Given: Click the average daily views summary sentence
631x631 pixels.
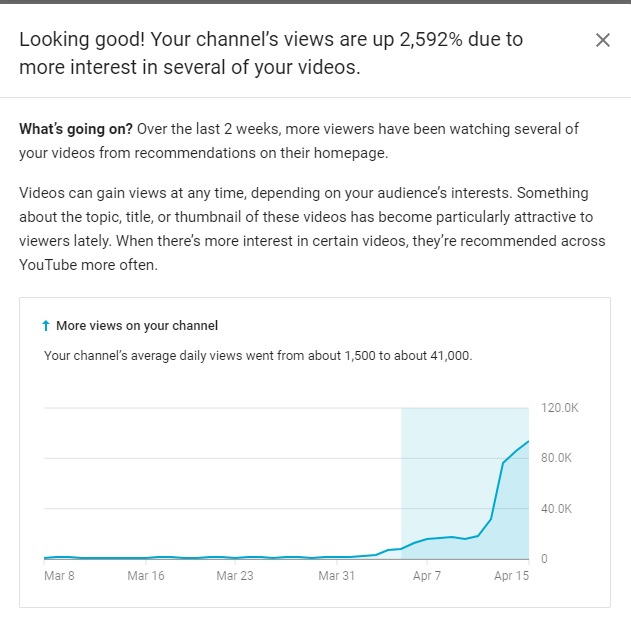Looking at the screenshot, I should tap(258, 356).
